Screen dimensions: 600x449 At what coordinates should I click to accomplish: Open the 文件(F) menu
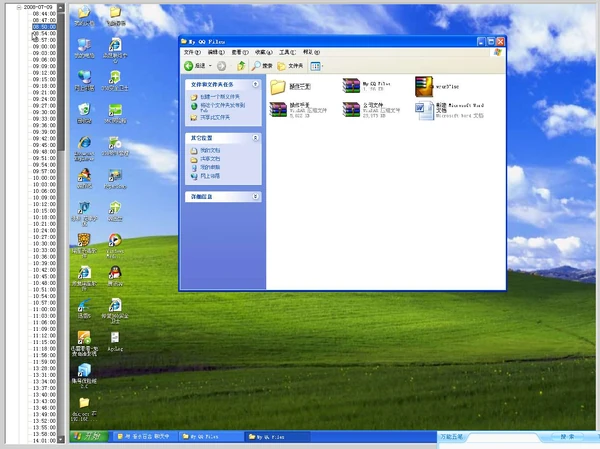(192, 52)
